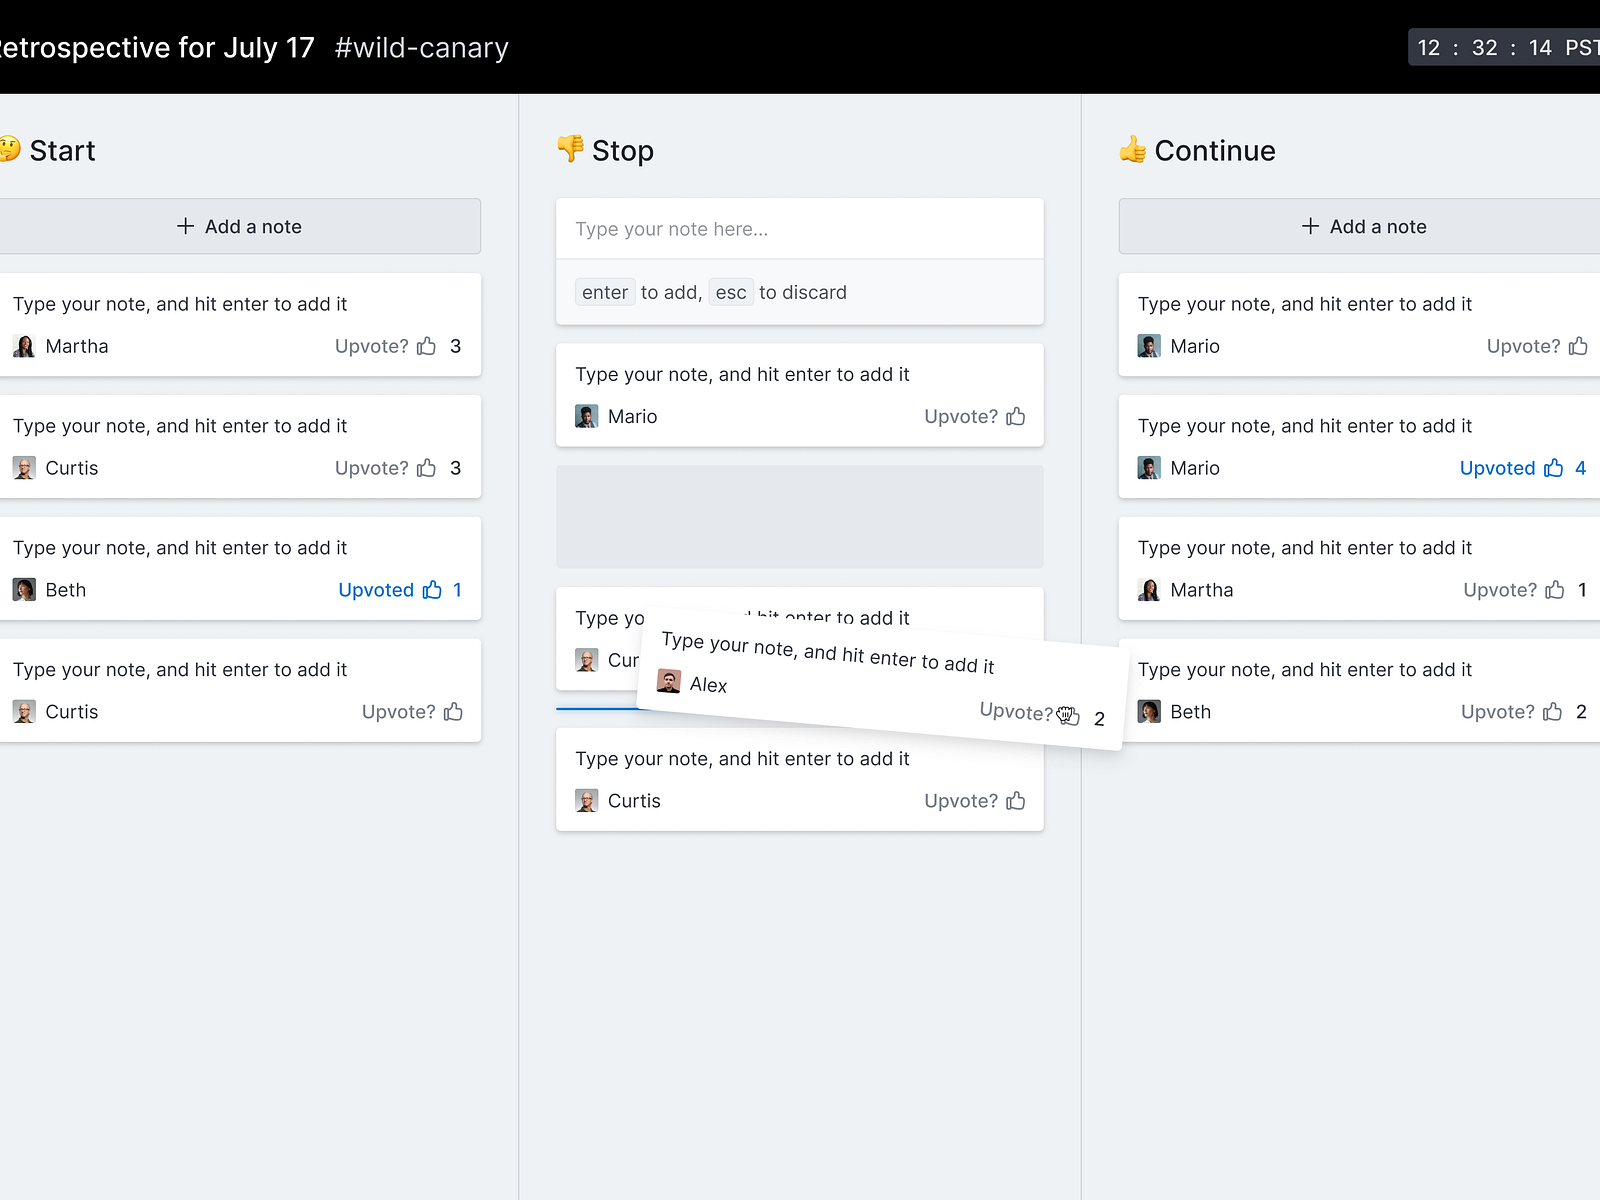Click the thumbs-up icon beside Mario's Upvoted count
The width and height of the screenshot is (1600, 1200).
pyautogui.click(x=1555, y=468)
